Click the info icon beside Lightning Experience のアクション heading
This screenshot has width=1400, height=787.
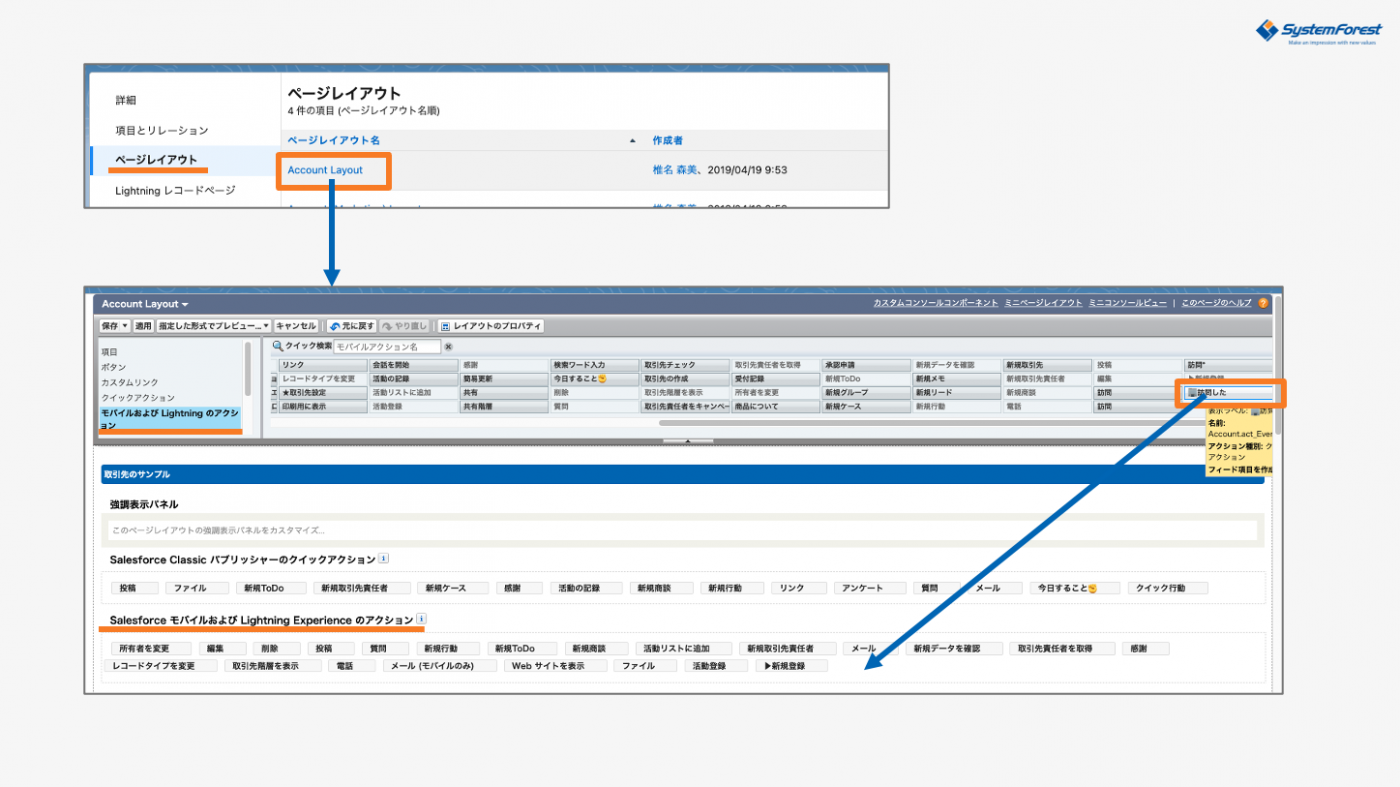[421, 620]
